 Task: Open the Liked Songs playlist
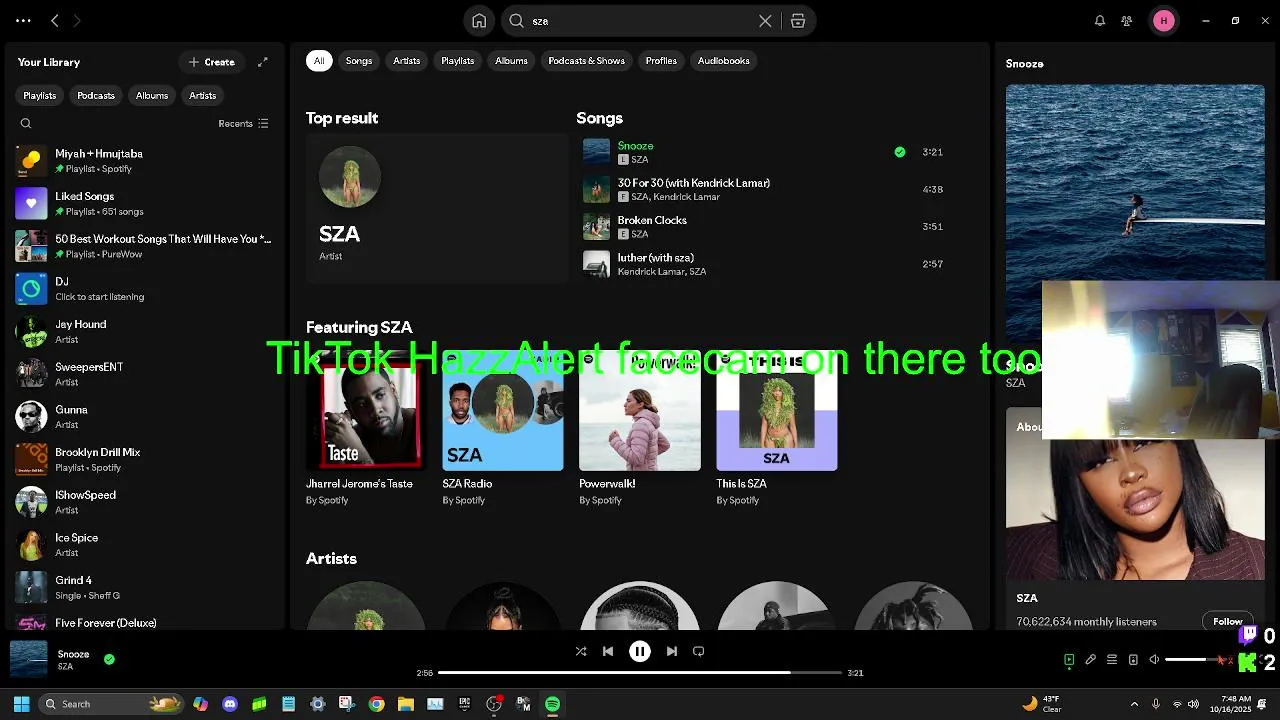145,204
